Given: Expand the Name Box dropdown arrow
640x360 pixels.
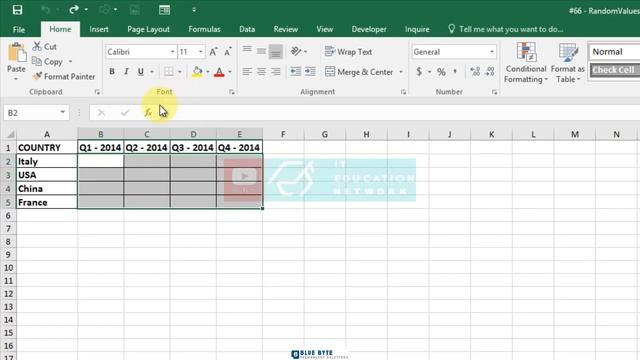Looking at the screenshot, I should tap(62, 112).
